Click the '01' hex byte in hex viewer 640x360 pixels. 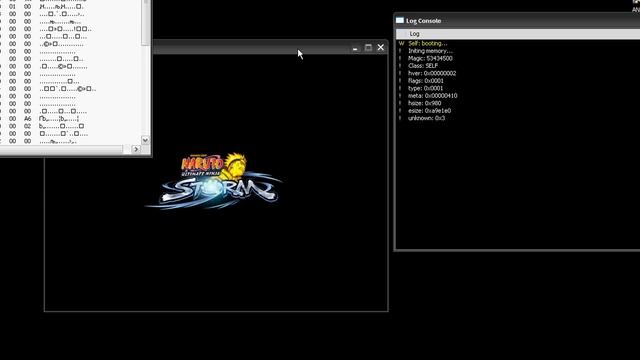[13, 7]
